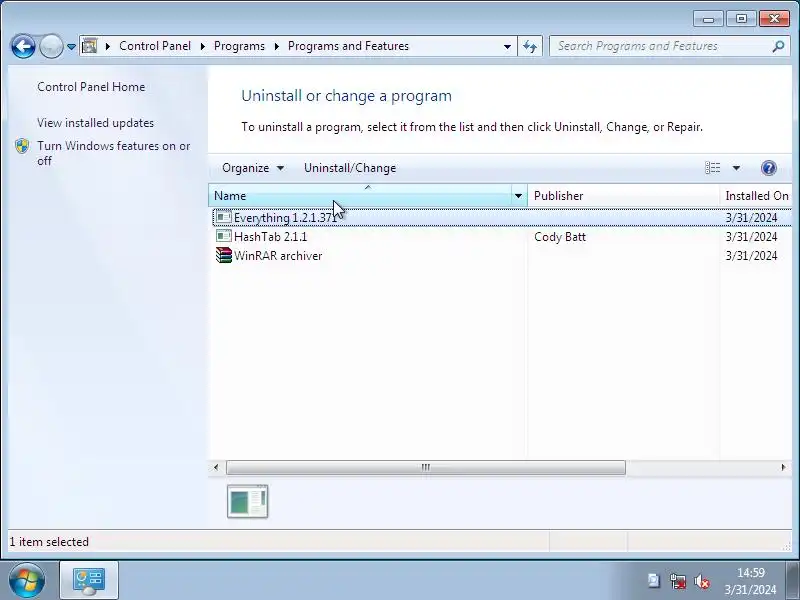Click the muted volume tray icon
This screenshot has width=800, height=600.
pyautogui.click(x=702, y=581)
